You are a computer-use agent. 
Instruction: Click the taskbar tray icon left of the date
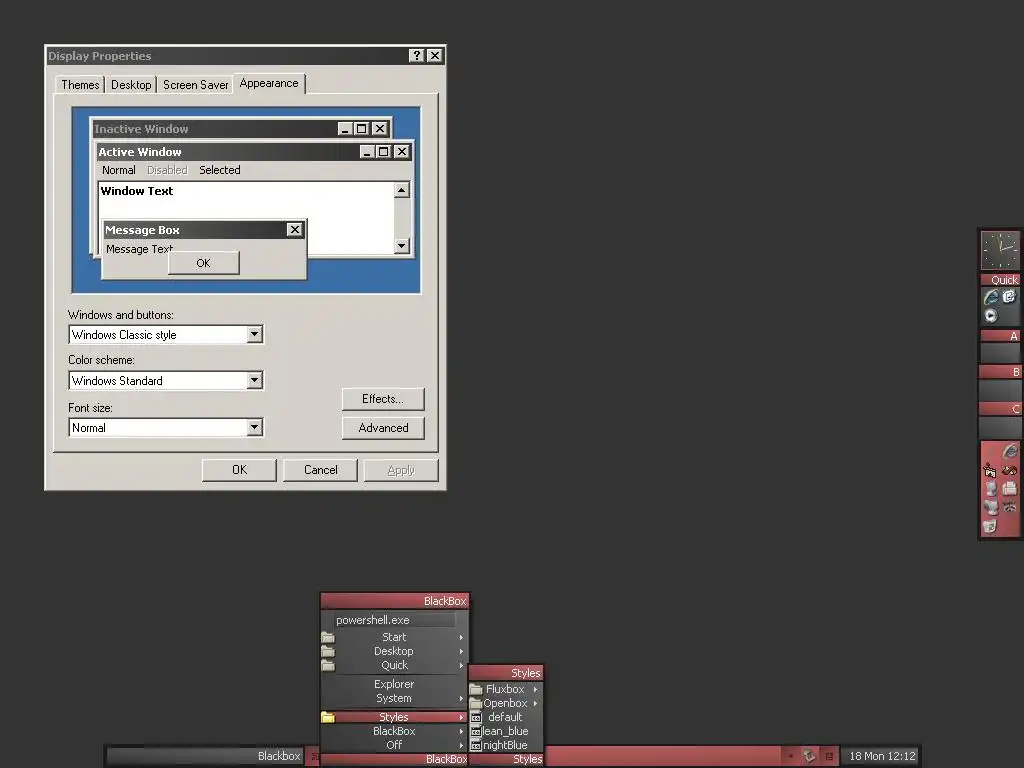coord(809,756)
